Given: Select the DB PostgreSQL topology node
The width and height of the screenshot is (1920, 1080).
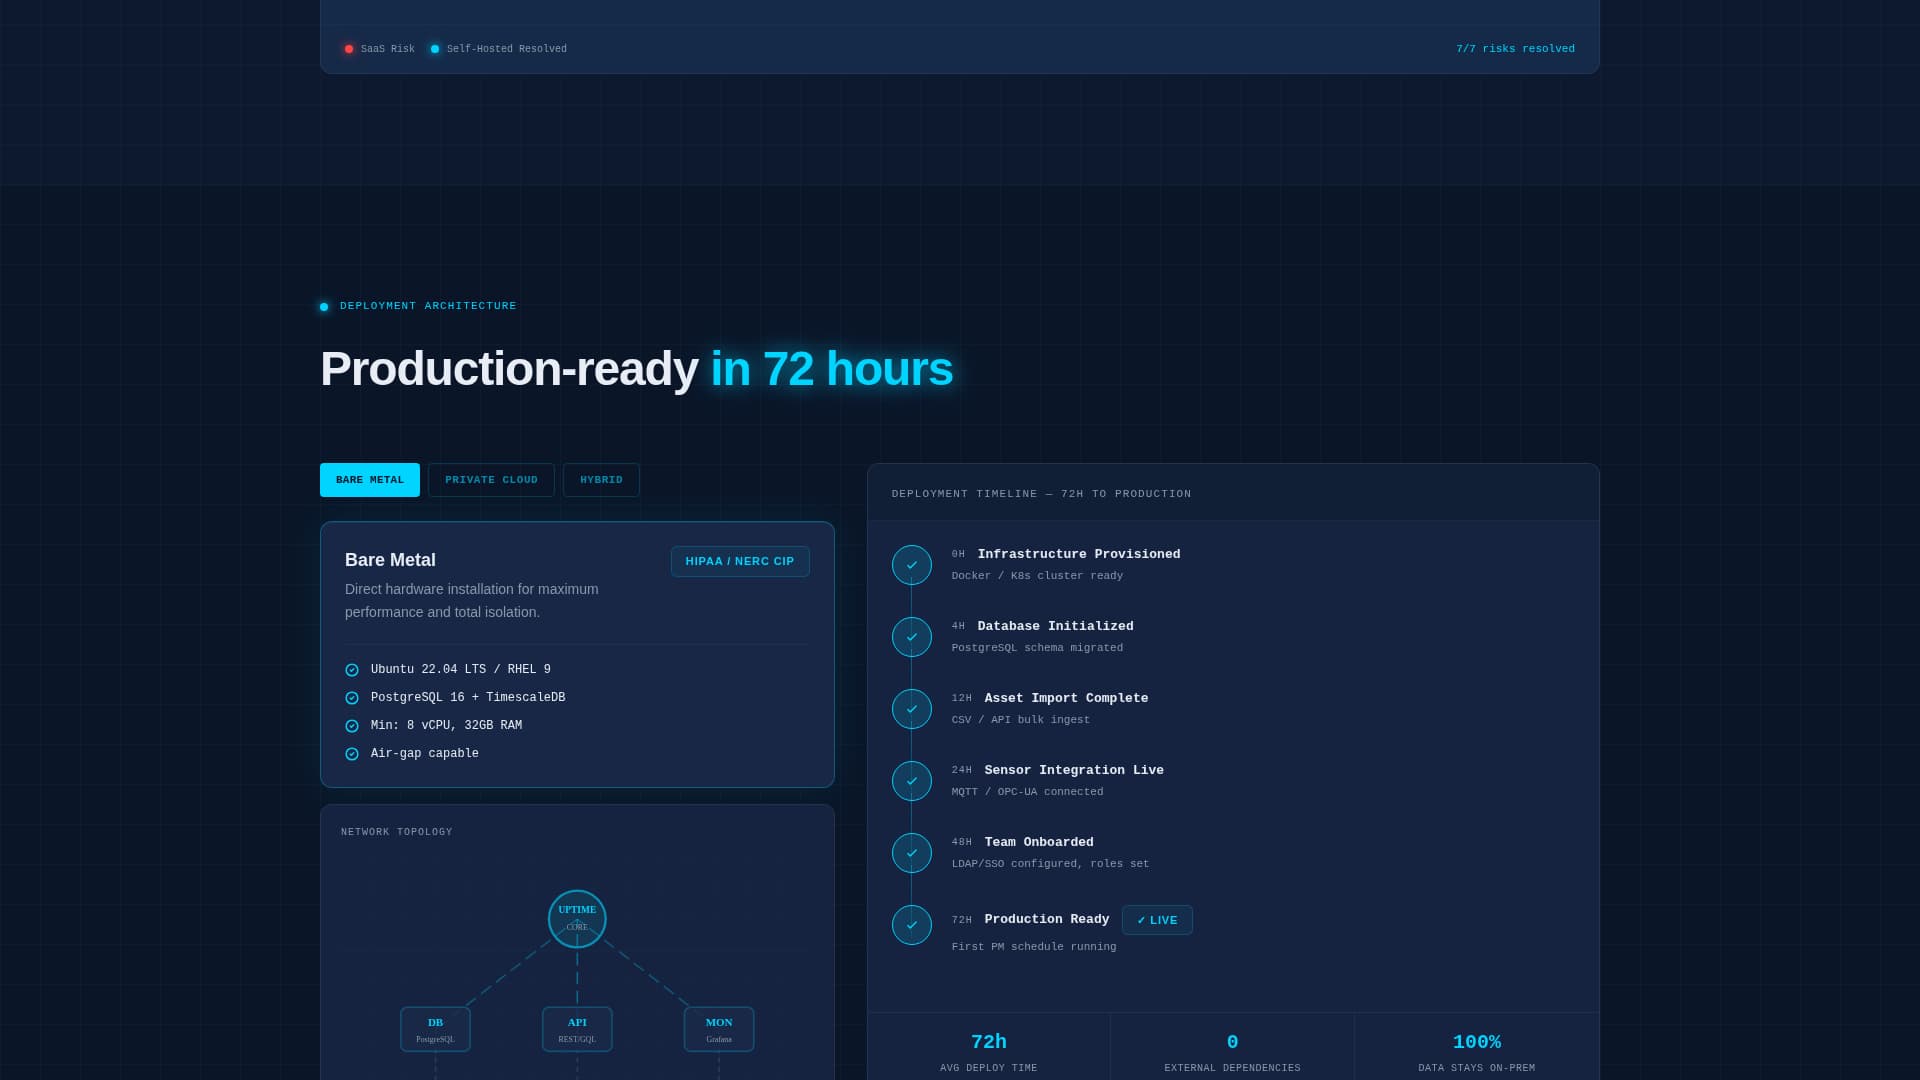Looking at the screenshot, I should coord(435,1029).
